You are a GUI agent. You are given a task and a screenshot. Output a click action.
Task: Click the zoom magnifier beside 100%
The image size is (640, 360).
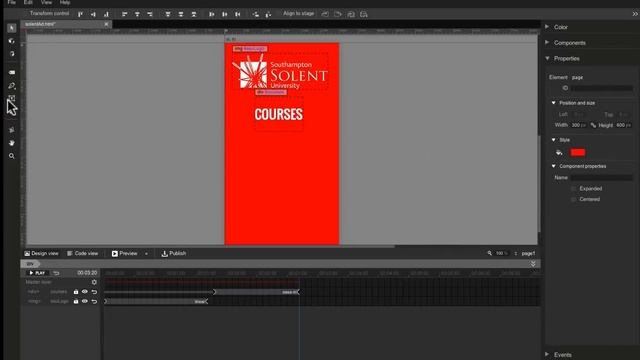coord(489,253)
